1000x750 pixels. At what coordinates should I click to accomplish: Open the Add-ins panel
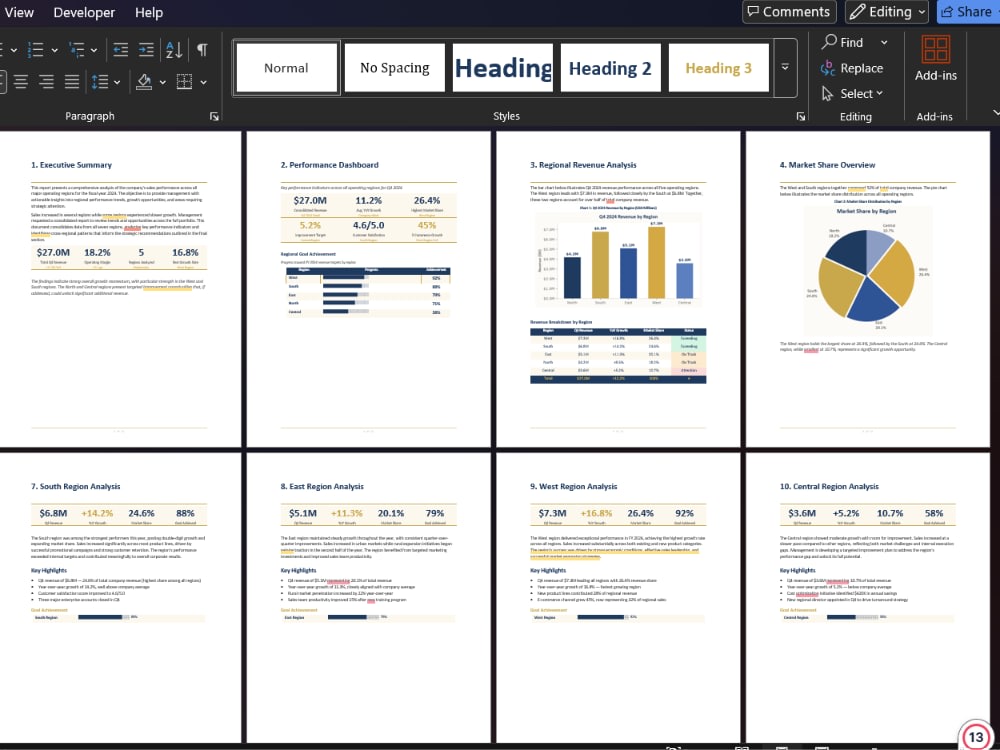click(x=936, y=59)
